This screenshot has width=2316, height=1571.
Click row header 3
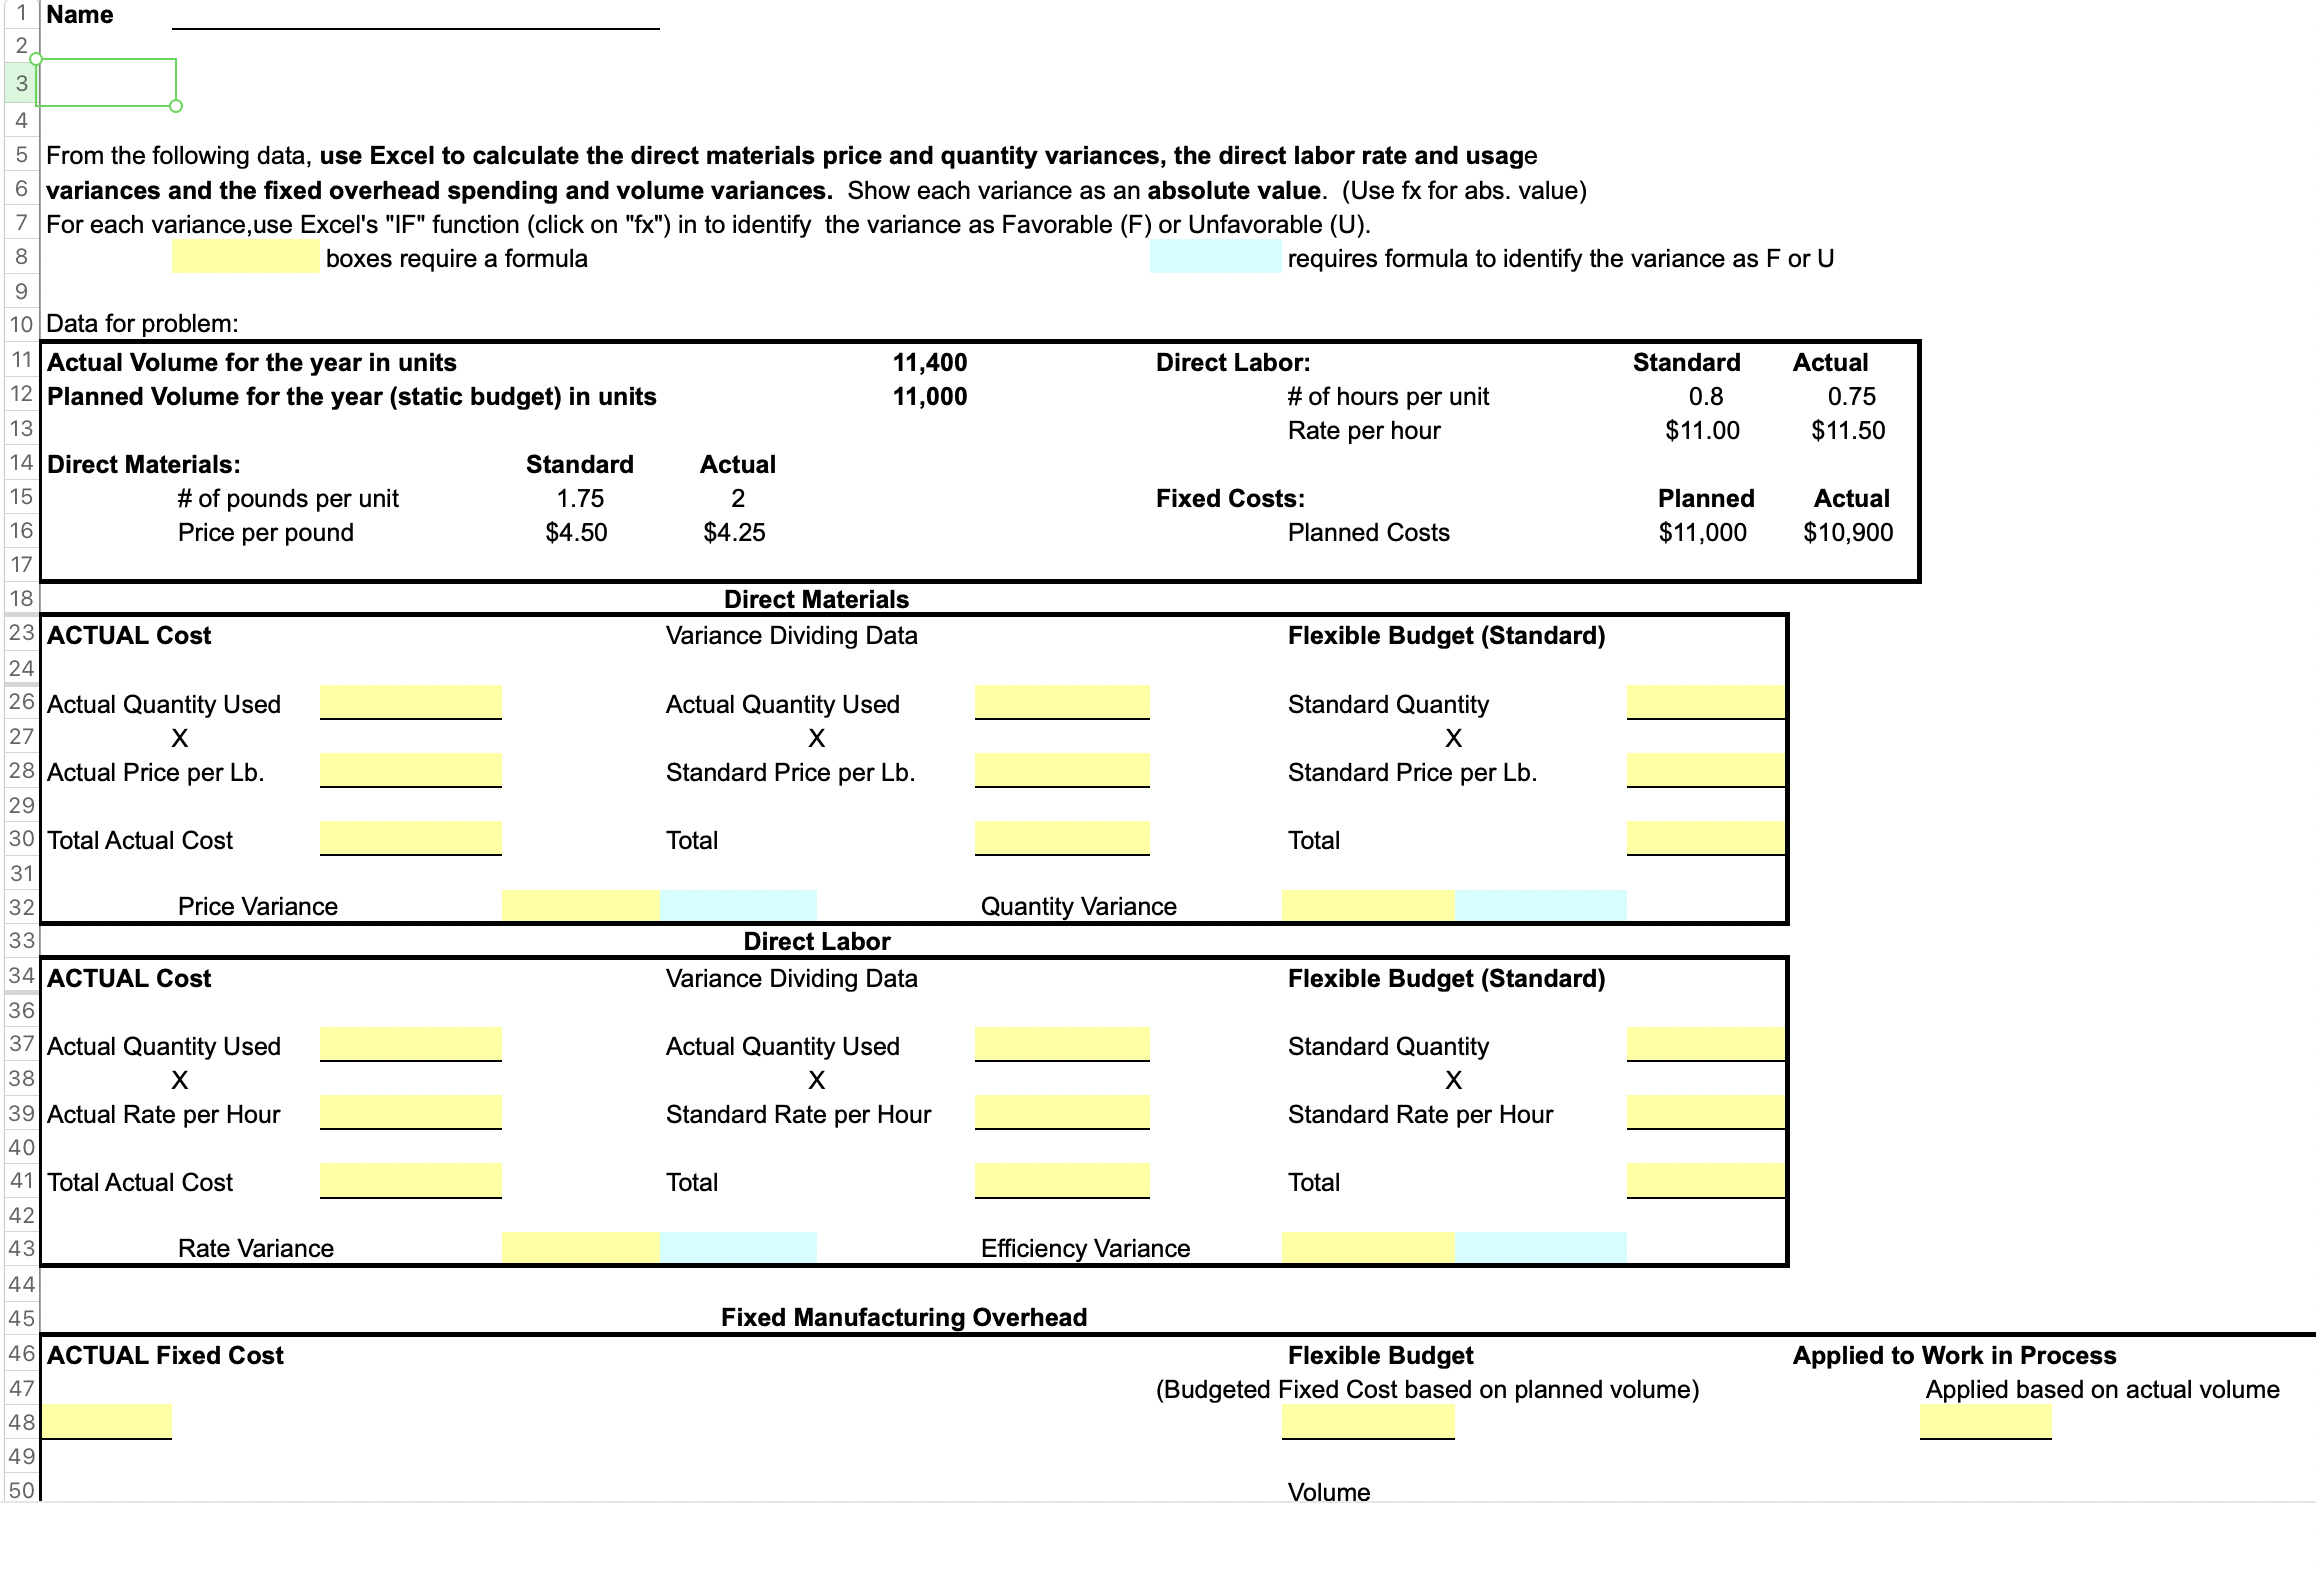[21, 83]
